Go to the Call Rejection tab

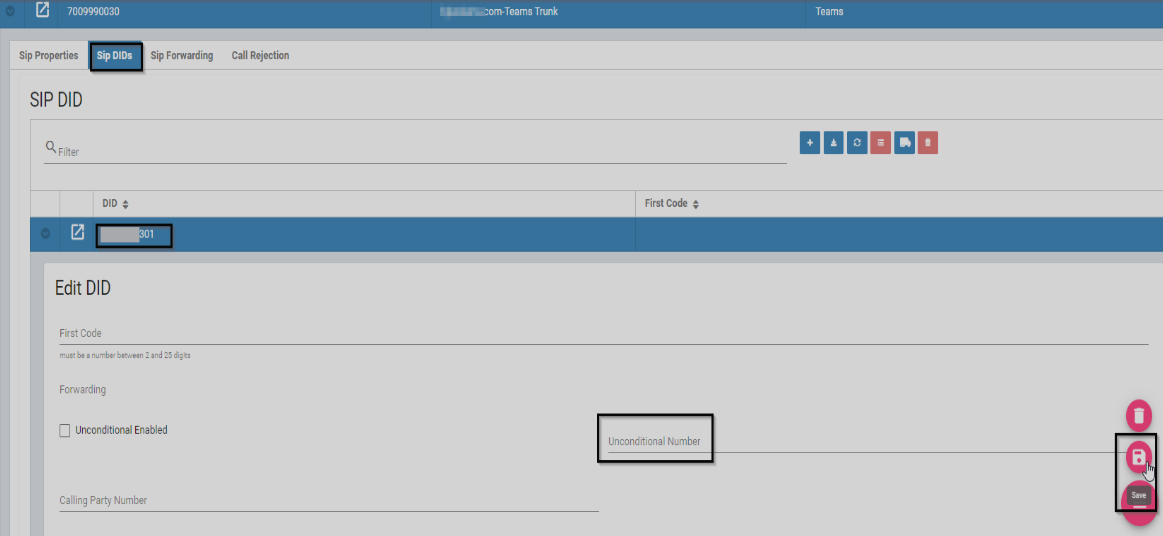click(260, 56)
